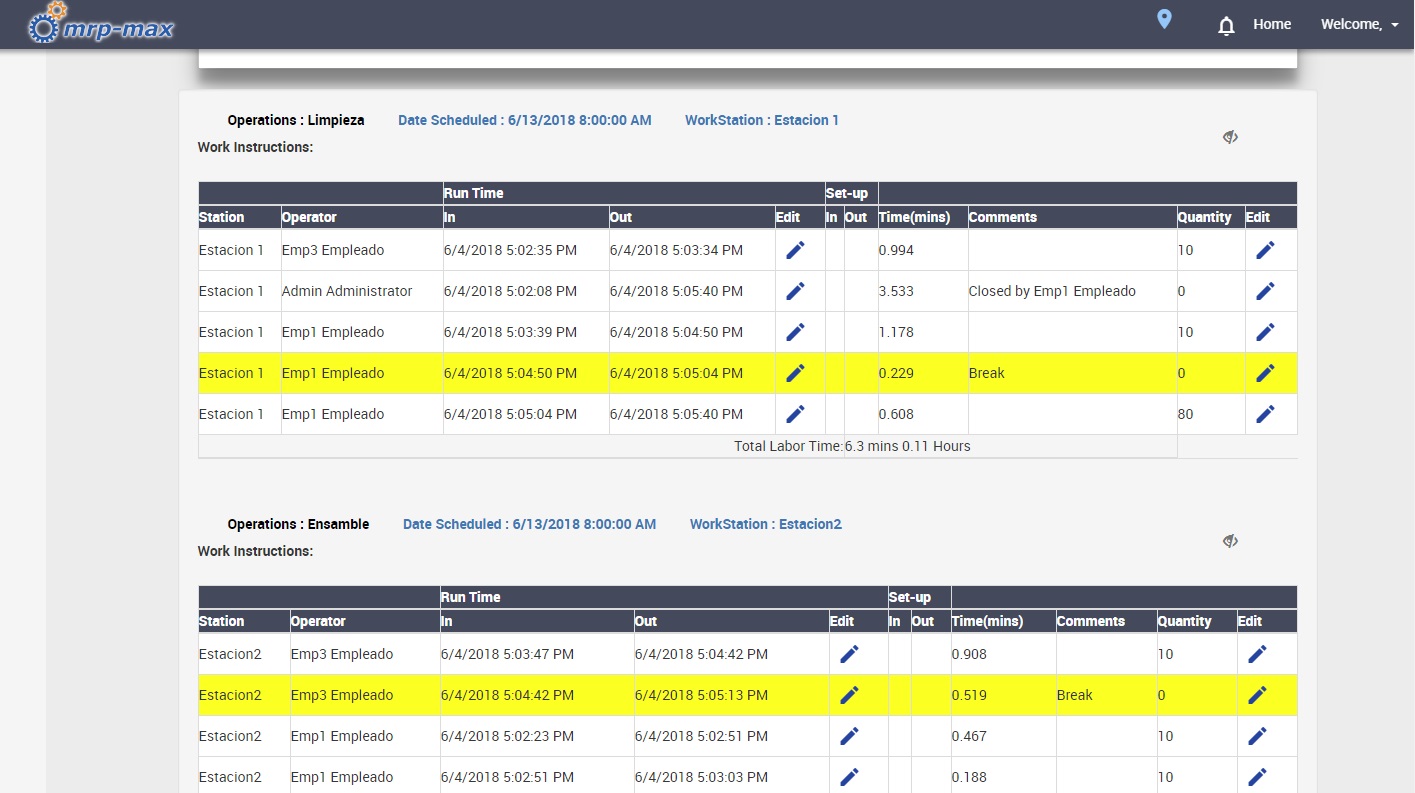Go to Home in the top bar

(x=1272, y=24)
